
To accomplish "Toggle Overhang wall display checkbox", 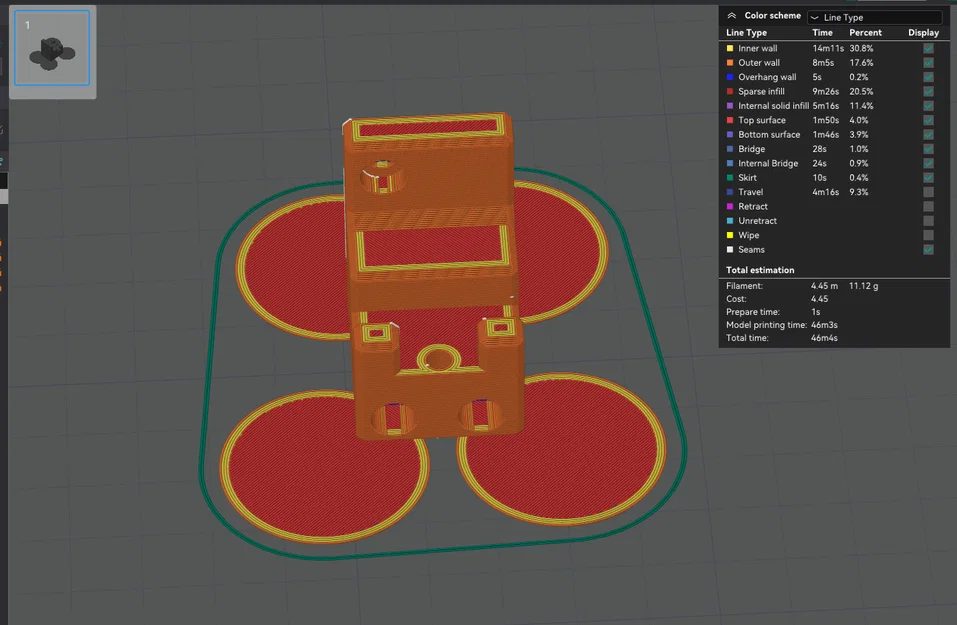I will tap(928, 77).
